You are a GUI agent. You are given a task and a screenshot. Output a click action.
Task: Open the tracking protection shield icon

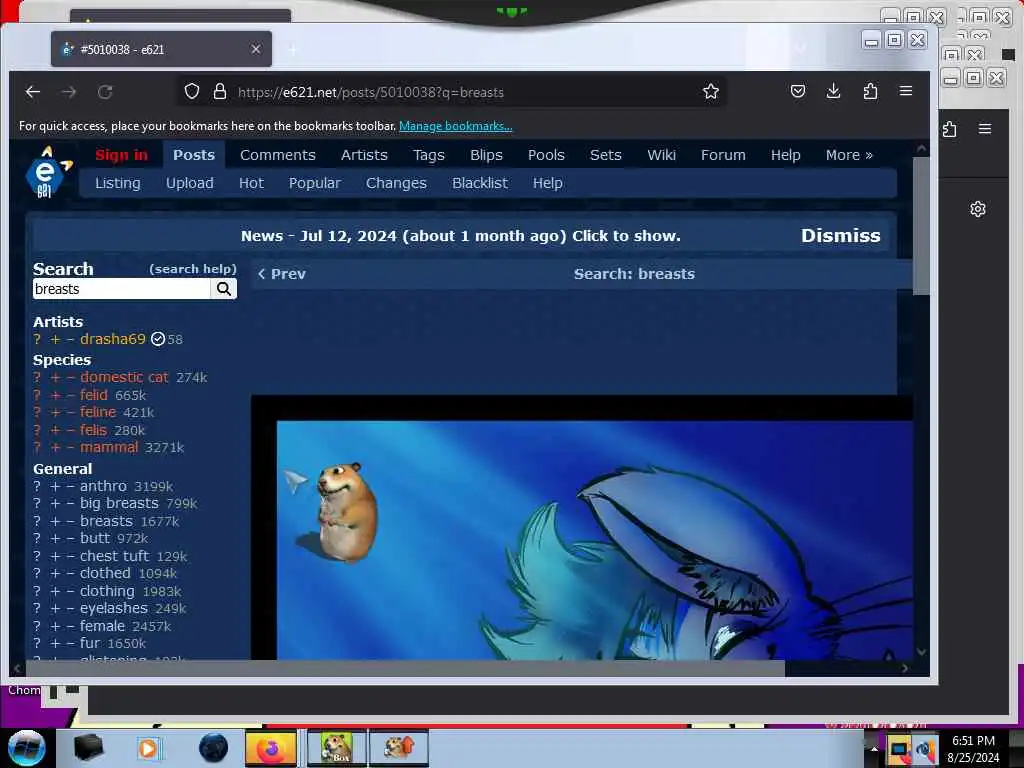click(x=191, y=91)
